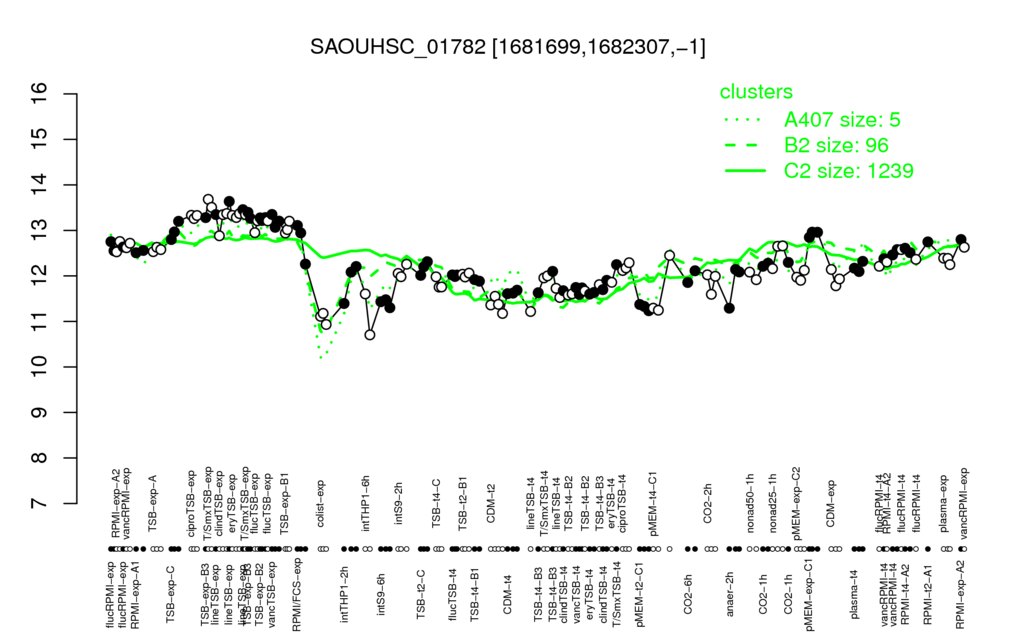Click the 'pMEM-t2-C1' bottom axis label
This screenshot has width=1024, height=640.
click(x=640, y=594)
